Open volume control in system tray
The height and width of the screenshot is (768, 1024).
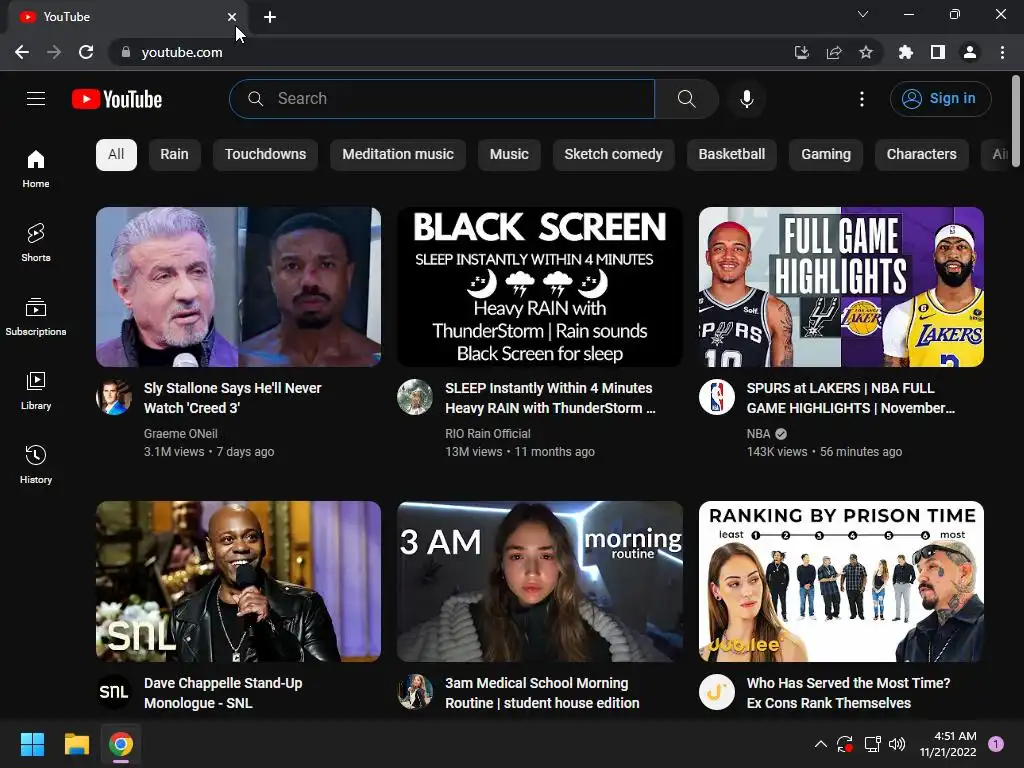897,744
